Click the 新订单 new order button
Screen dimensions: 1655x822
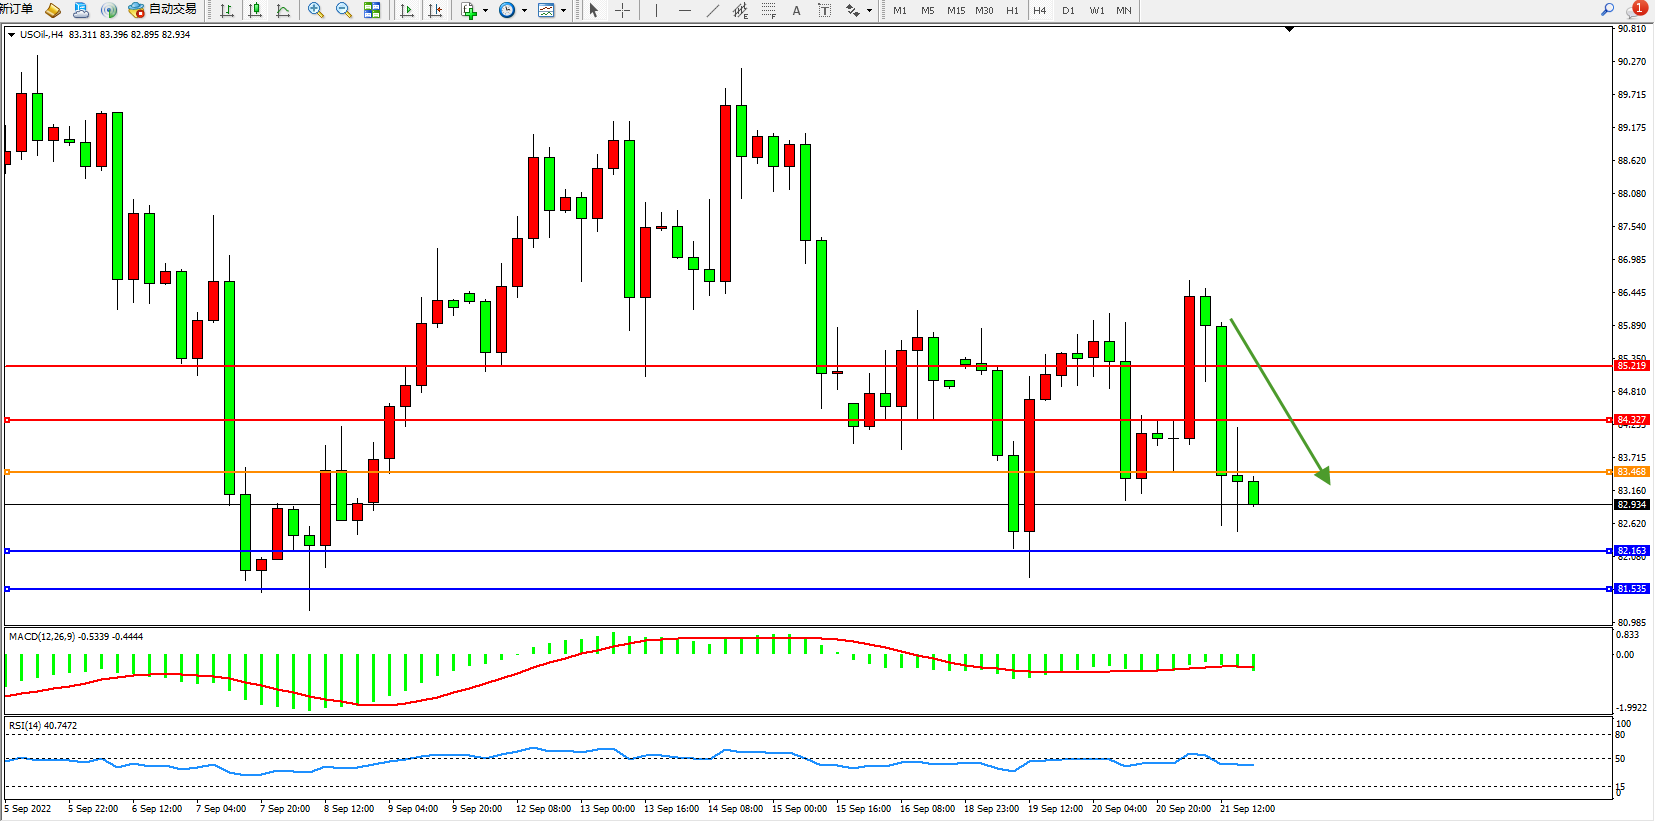pos(16,9)
